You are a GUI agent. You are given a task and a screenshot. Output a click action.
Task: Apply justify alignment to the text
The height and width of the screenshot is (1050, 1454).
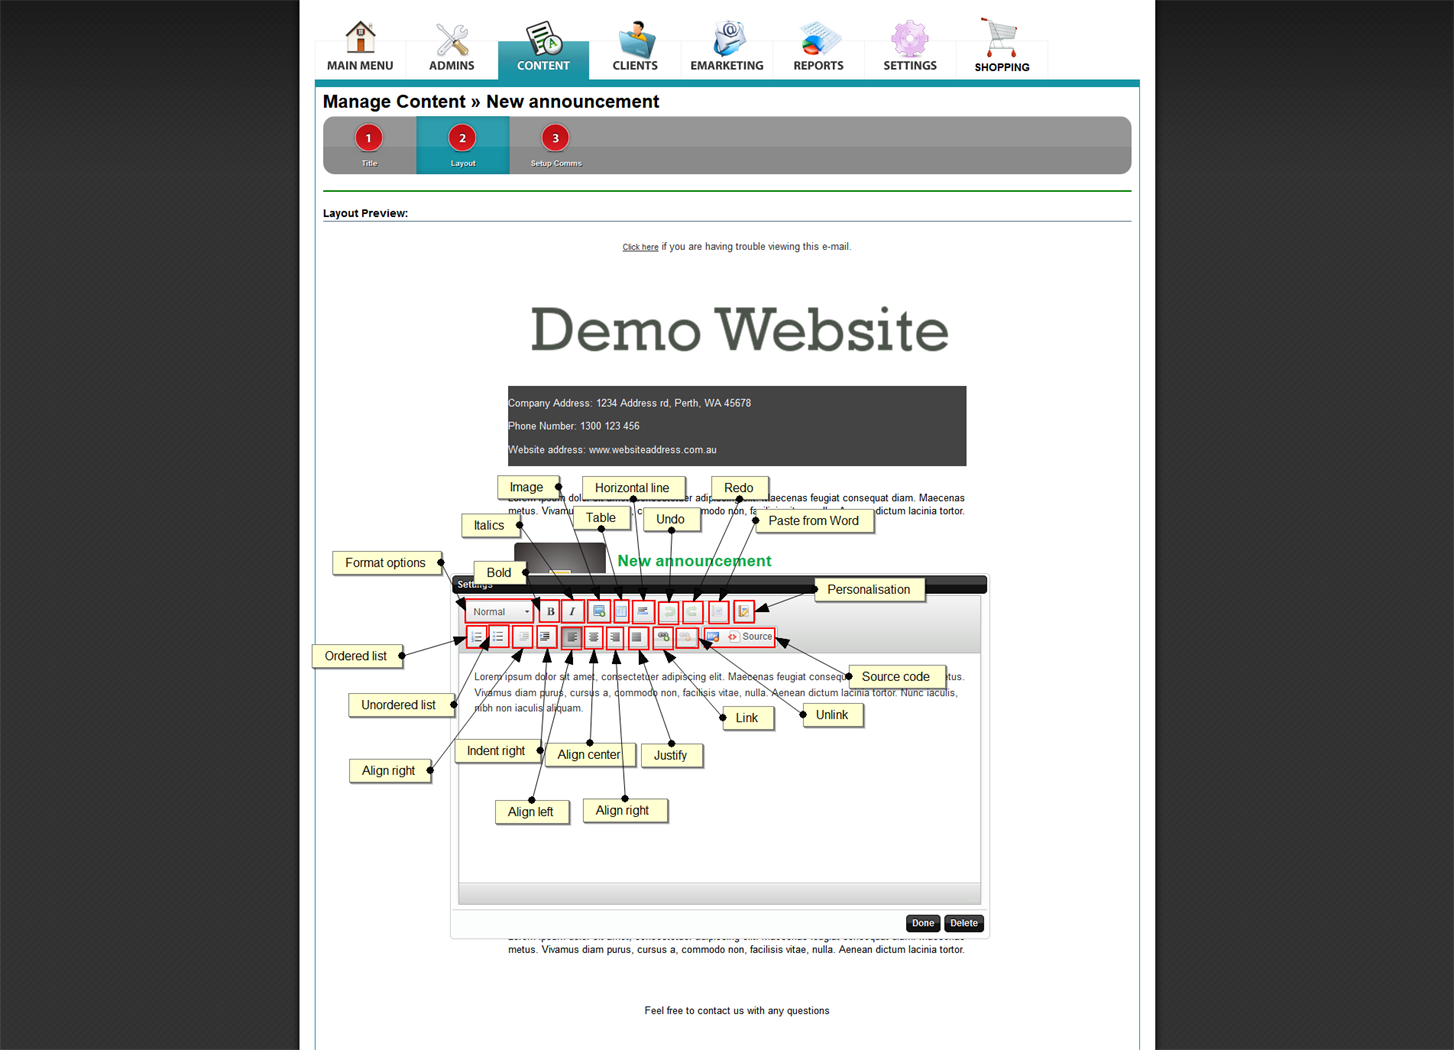[x=637, y=637]
